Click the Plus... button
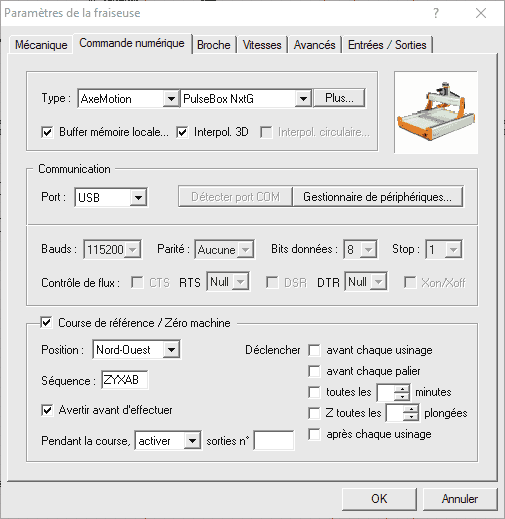Screen dimensions: 505x519 (339, 98)
